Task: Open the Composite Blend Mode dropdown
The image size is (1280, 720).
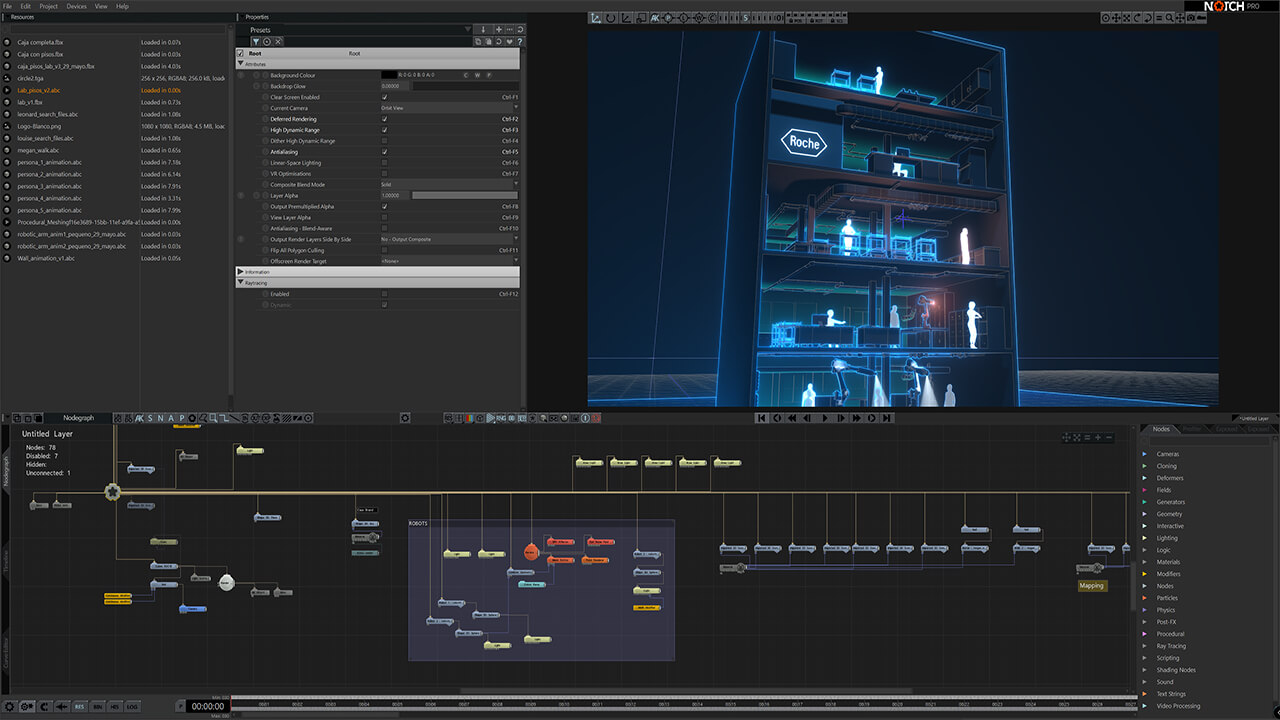Action: (x=449, y=185)
